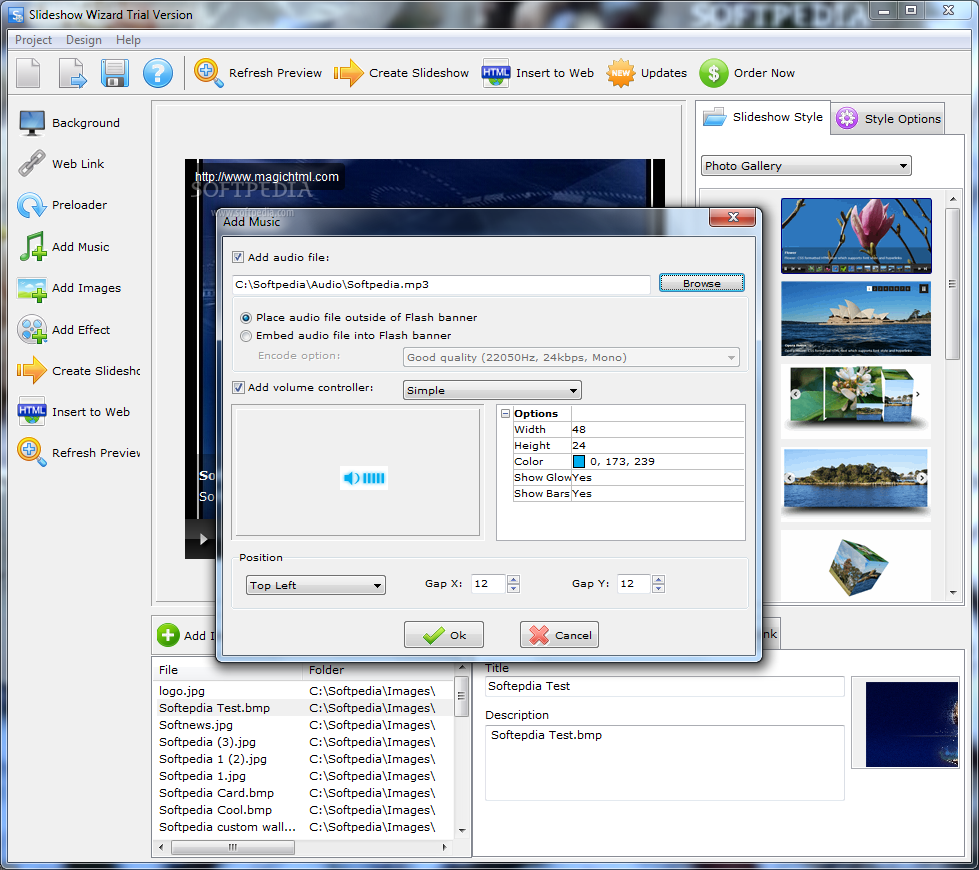979x870 pixels.
Task: Open Background in the left sidebar
Action: click(70, 123)
